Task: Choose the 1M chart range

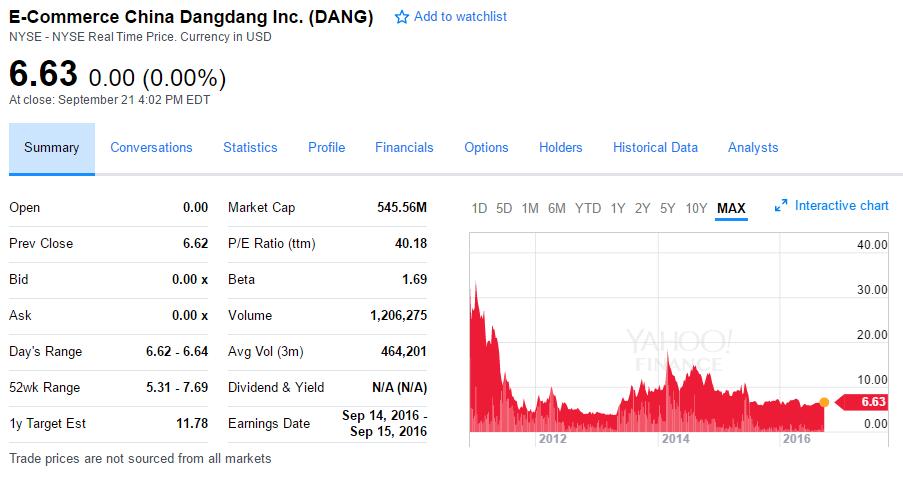Action: point(530,208)
